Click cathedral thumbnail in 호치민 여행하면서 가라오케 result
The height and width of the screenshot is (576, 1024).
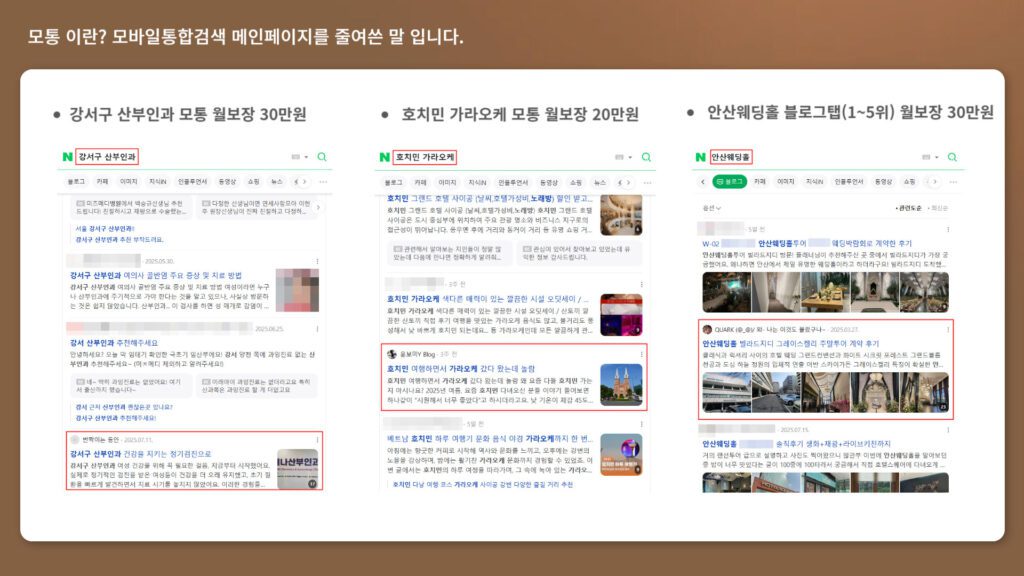click(x=621, y=383)
